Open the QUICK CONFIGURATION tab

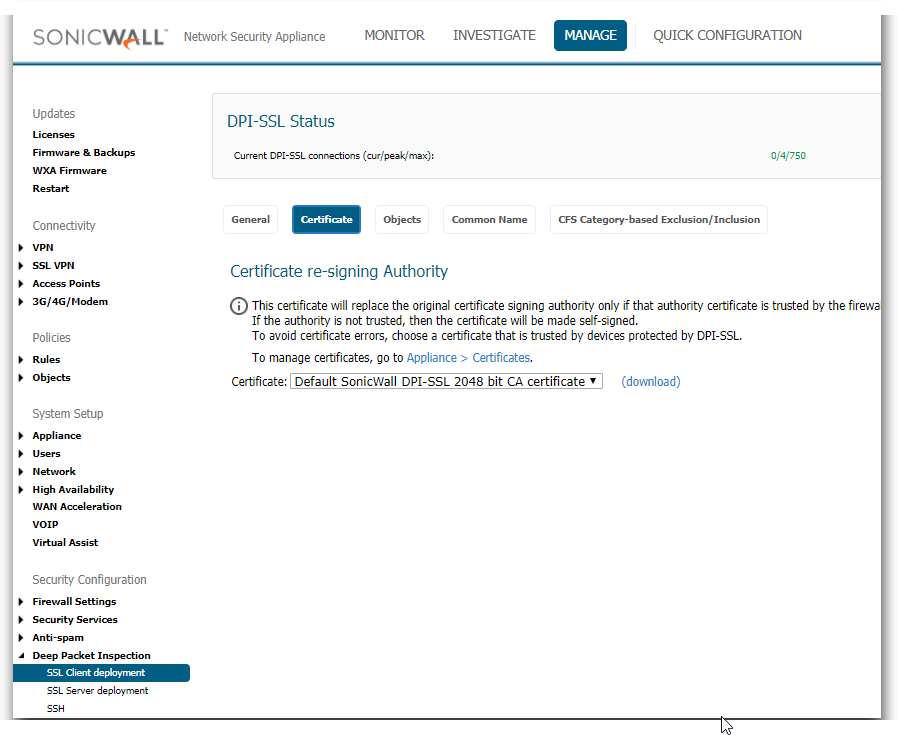(727, 36)
